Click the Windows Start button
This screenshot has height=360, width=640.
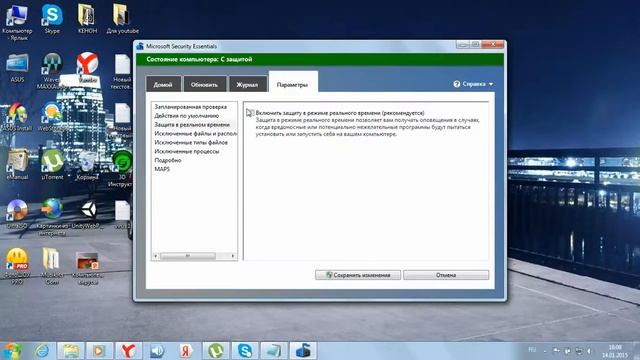(12, 351)
